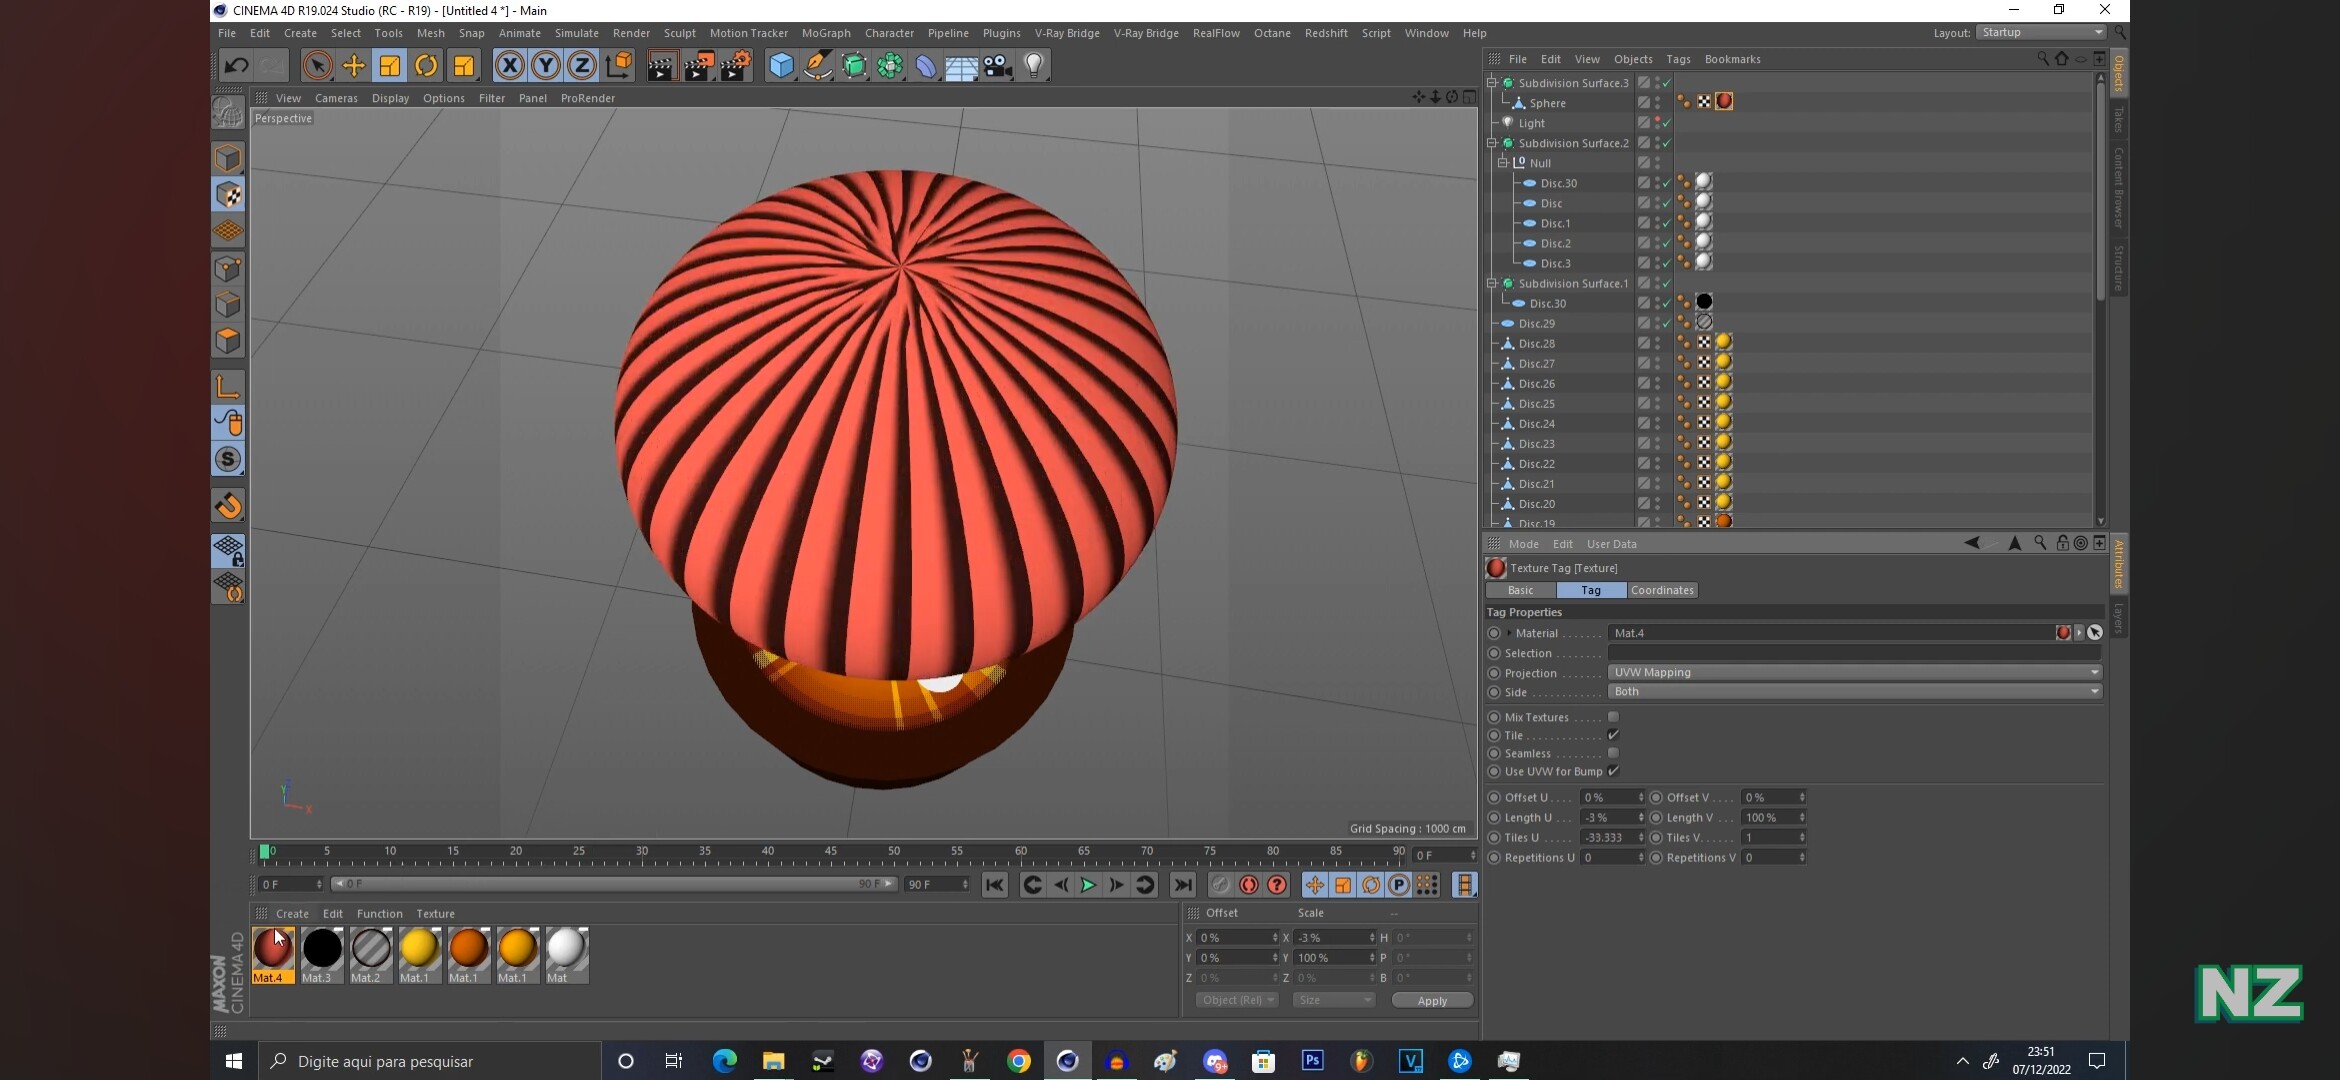
Task: Click the Undo arrow icon
Action: 236,66
